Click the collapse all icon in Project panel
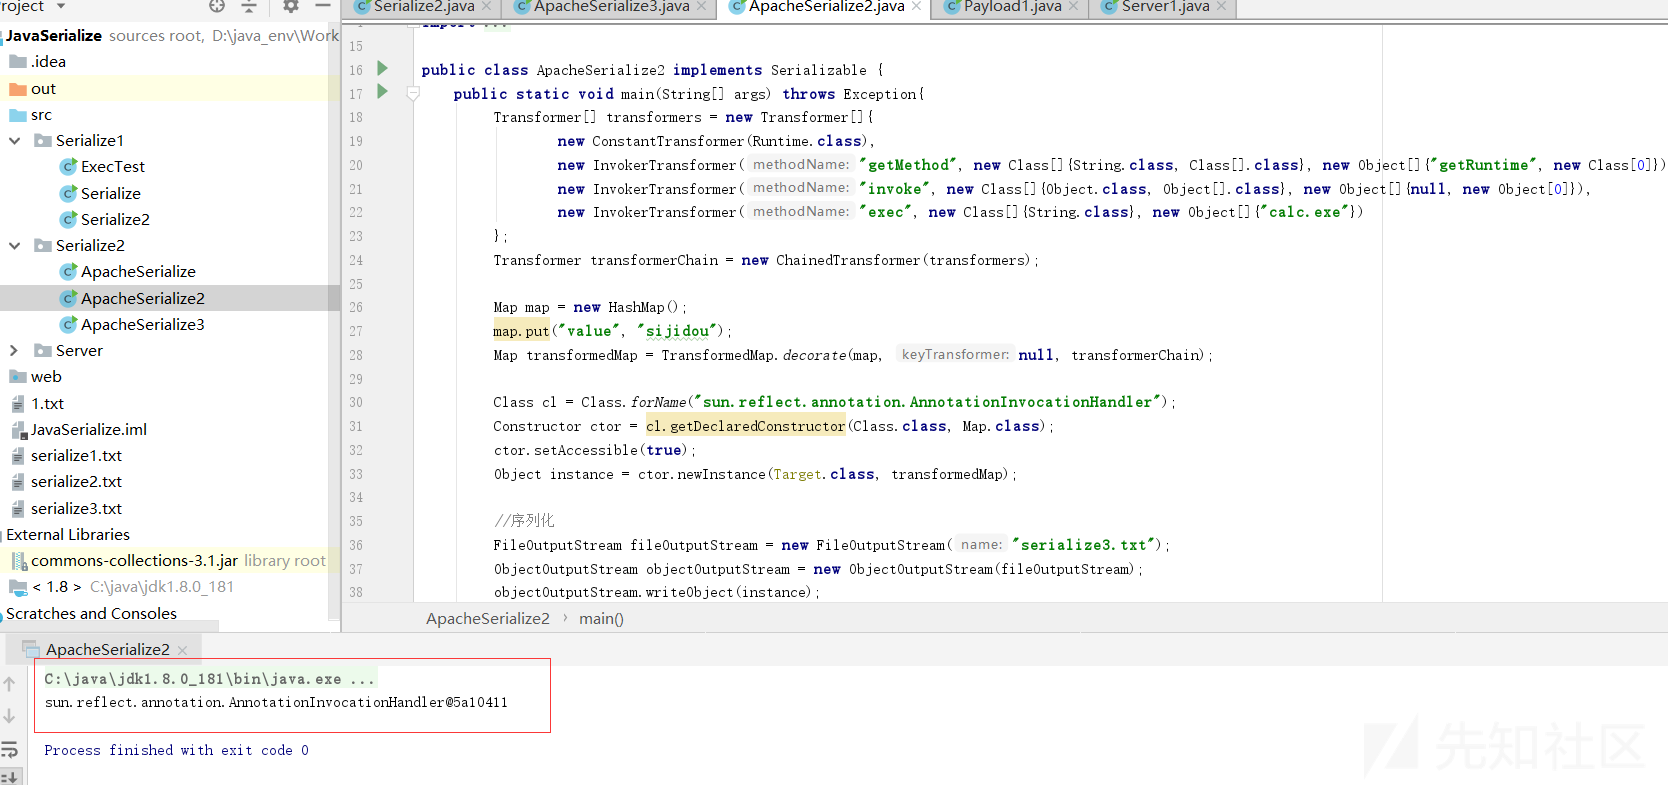Image resolution: width=1668 pixels, height=785 pixels. coord(249,6)
